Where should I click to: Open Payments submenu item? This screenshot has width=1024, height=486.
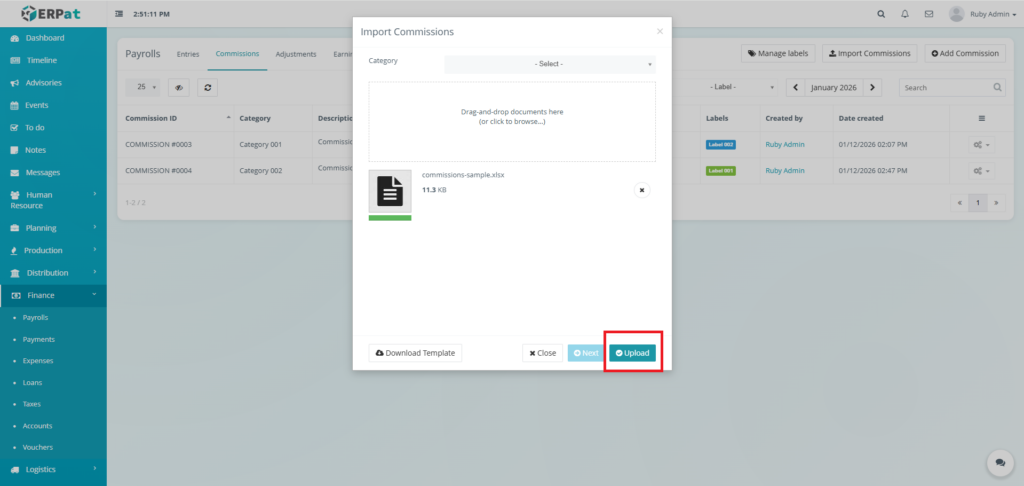click(x=39, y=339)
